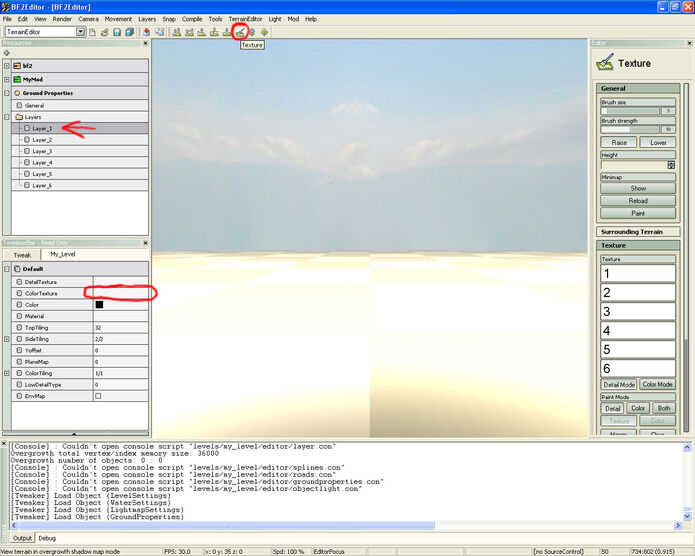Screen dimensions: 695x556
Task: Switch to the My_Level tab
Action: (x=62, y=254)
